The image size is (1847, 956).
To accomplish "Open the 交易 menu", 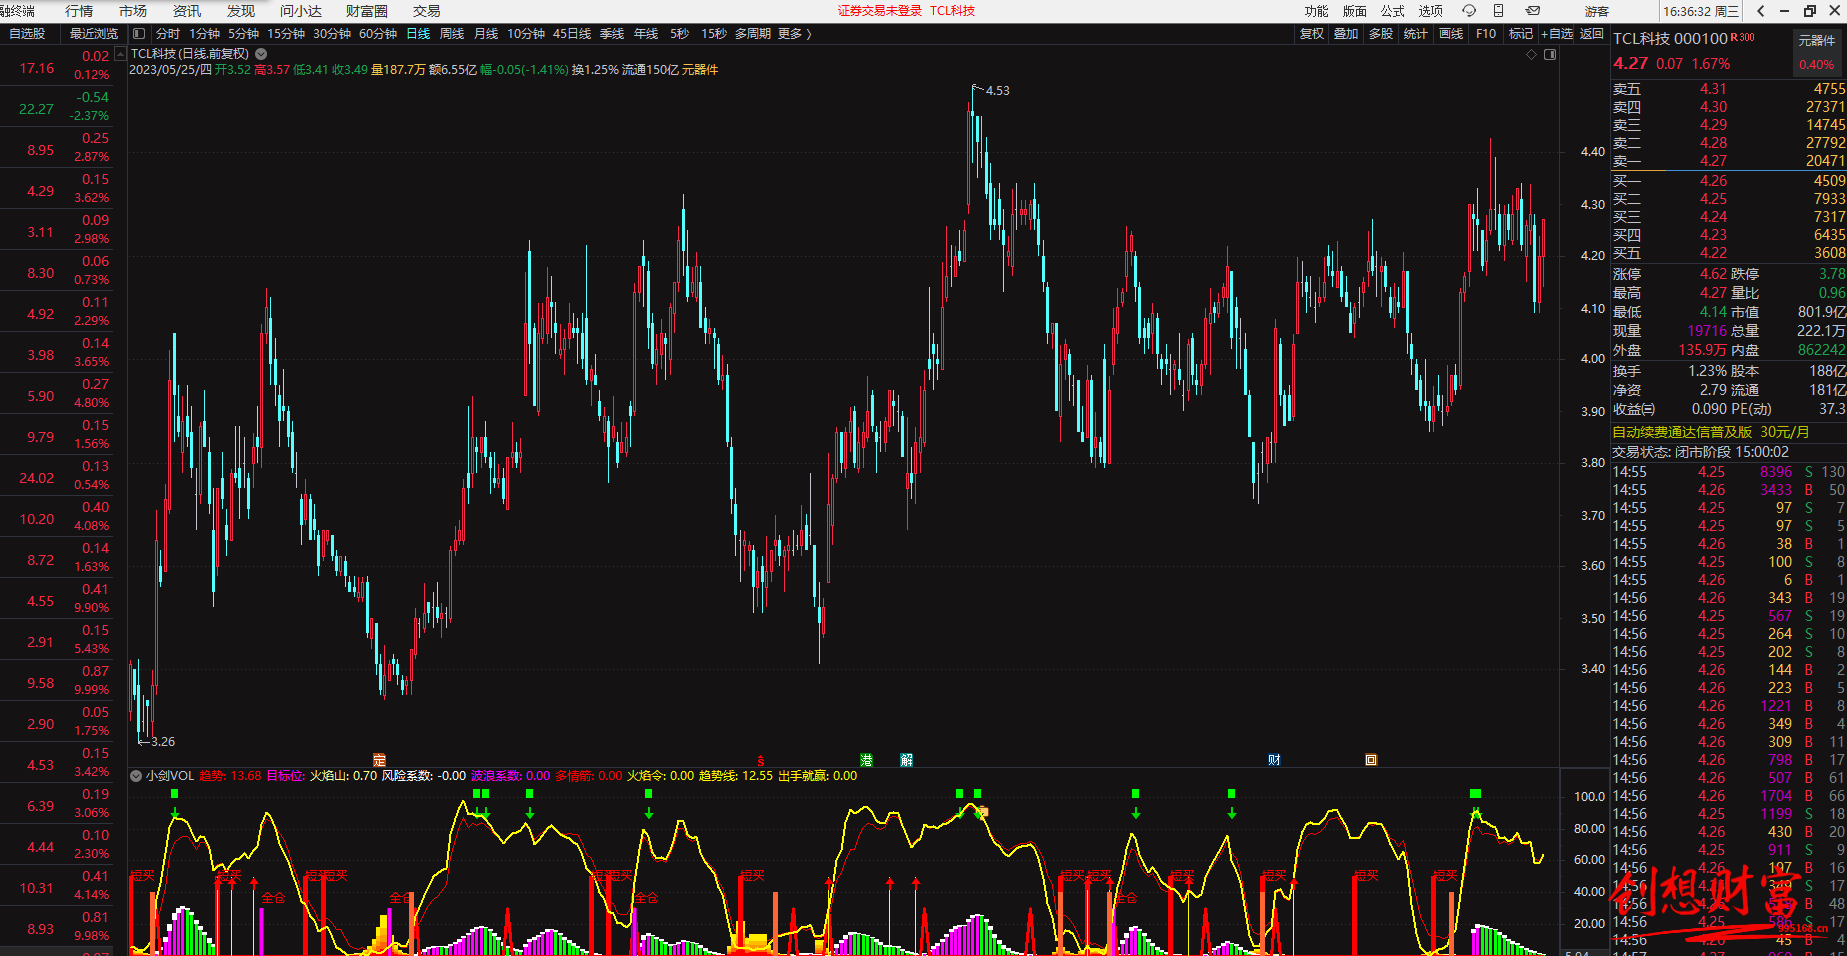I will [x=427, y=11].
